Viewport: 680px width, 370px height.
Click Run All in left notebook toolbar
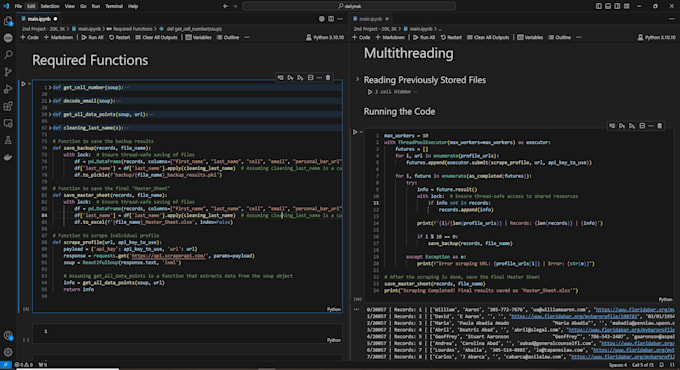point(92,38)
